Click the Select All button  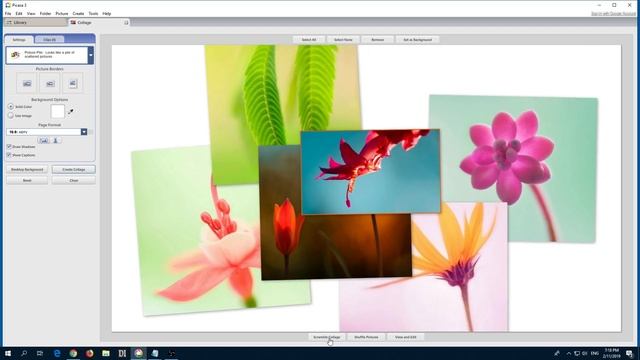(309, 40)
